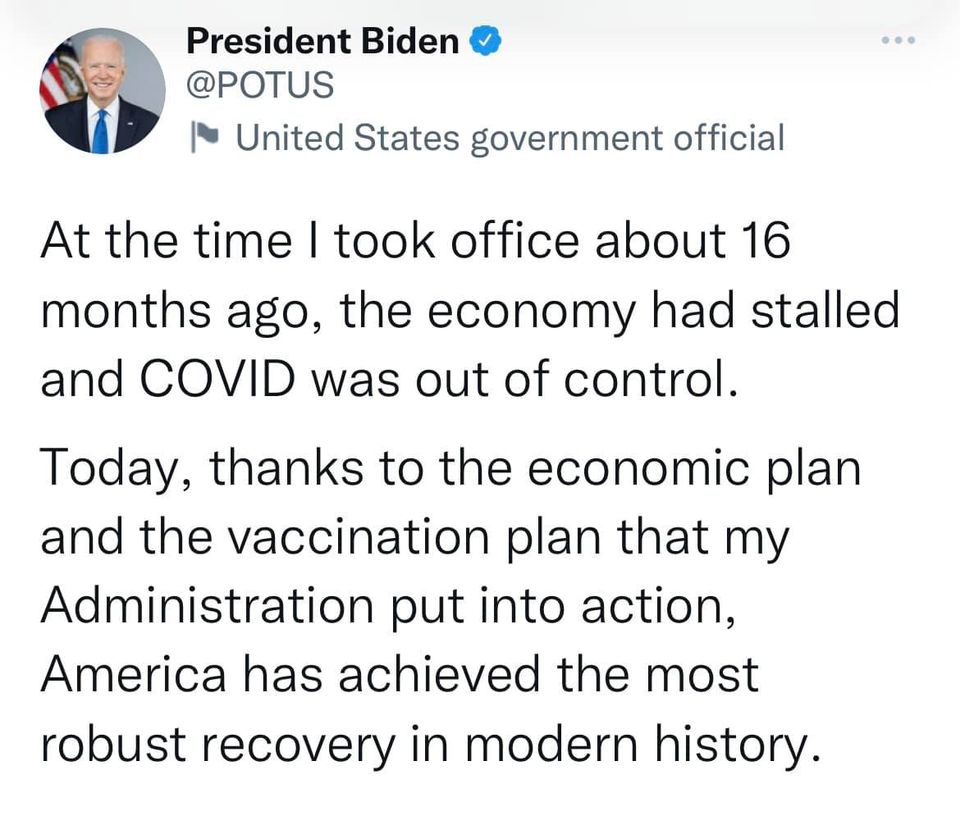Click the blue verified checkmark badge
Screen dimensions: 960x825
click(x=482, y=41)
